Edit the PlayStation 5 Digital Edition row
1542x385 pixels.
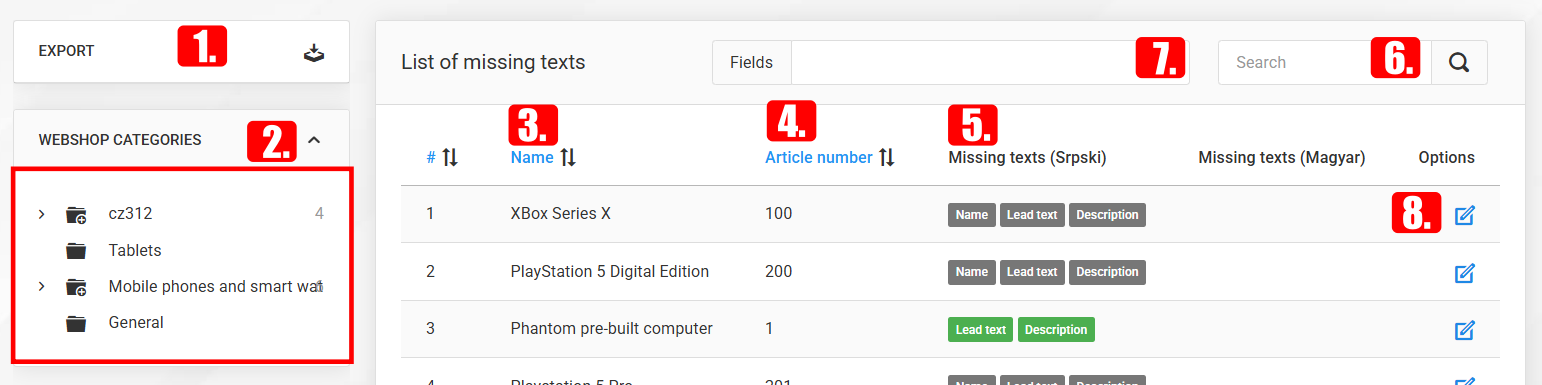1465,272
